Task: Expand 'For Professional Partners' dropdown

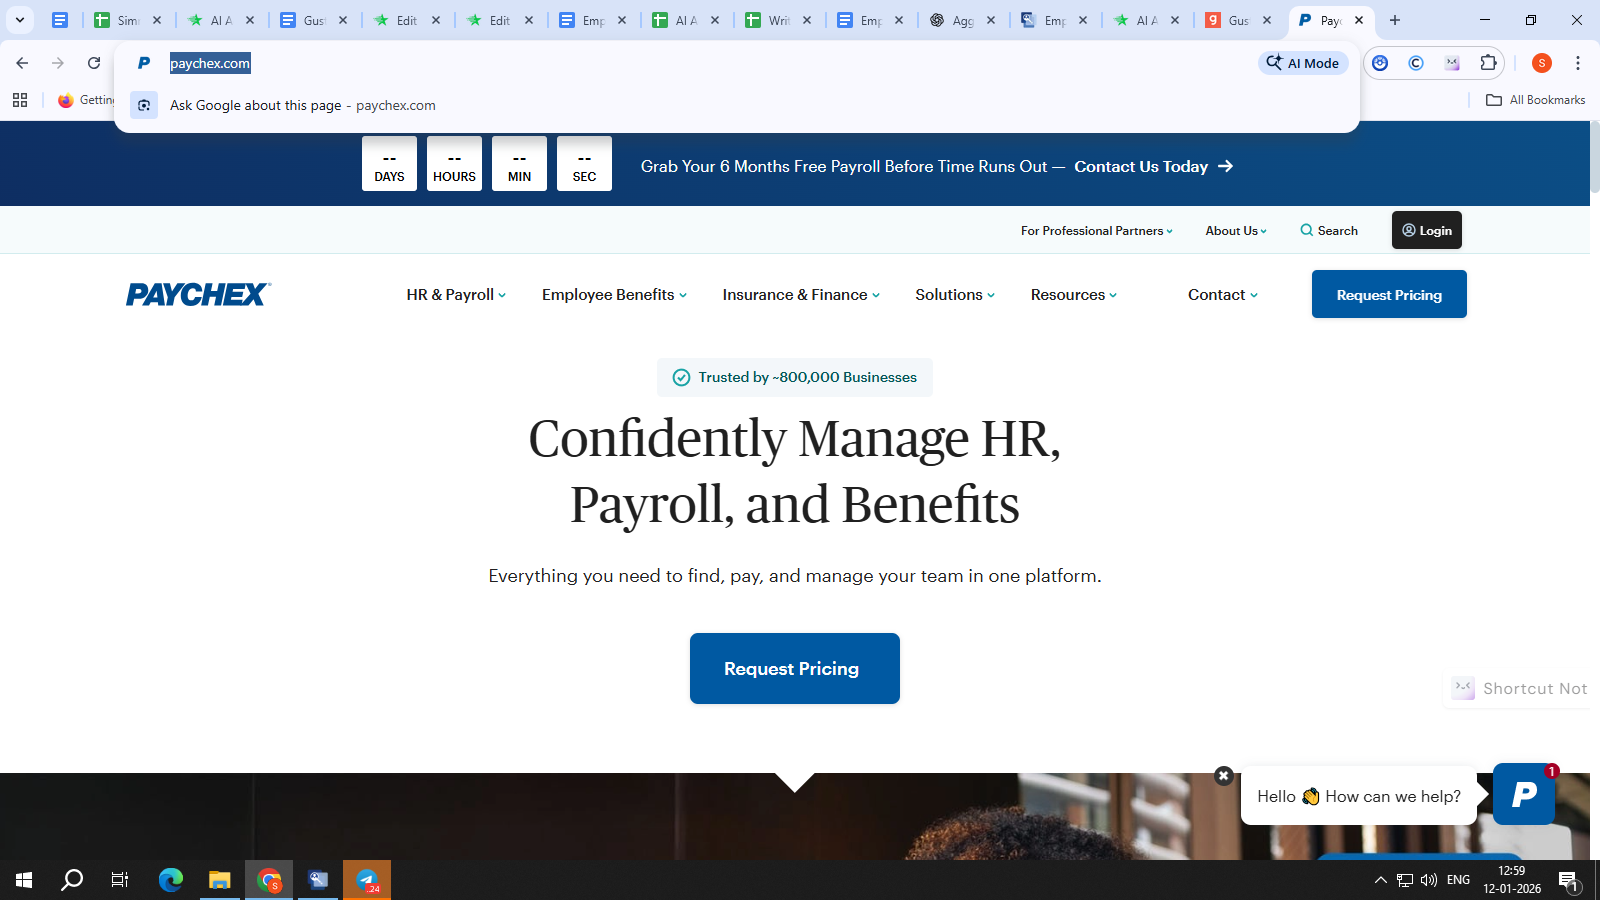Action: click(1097, 231)
